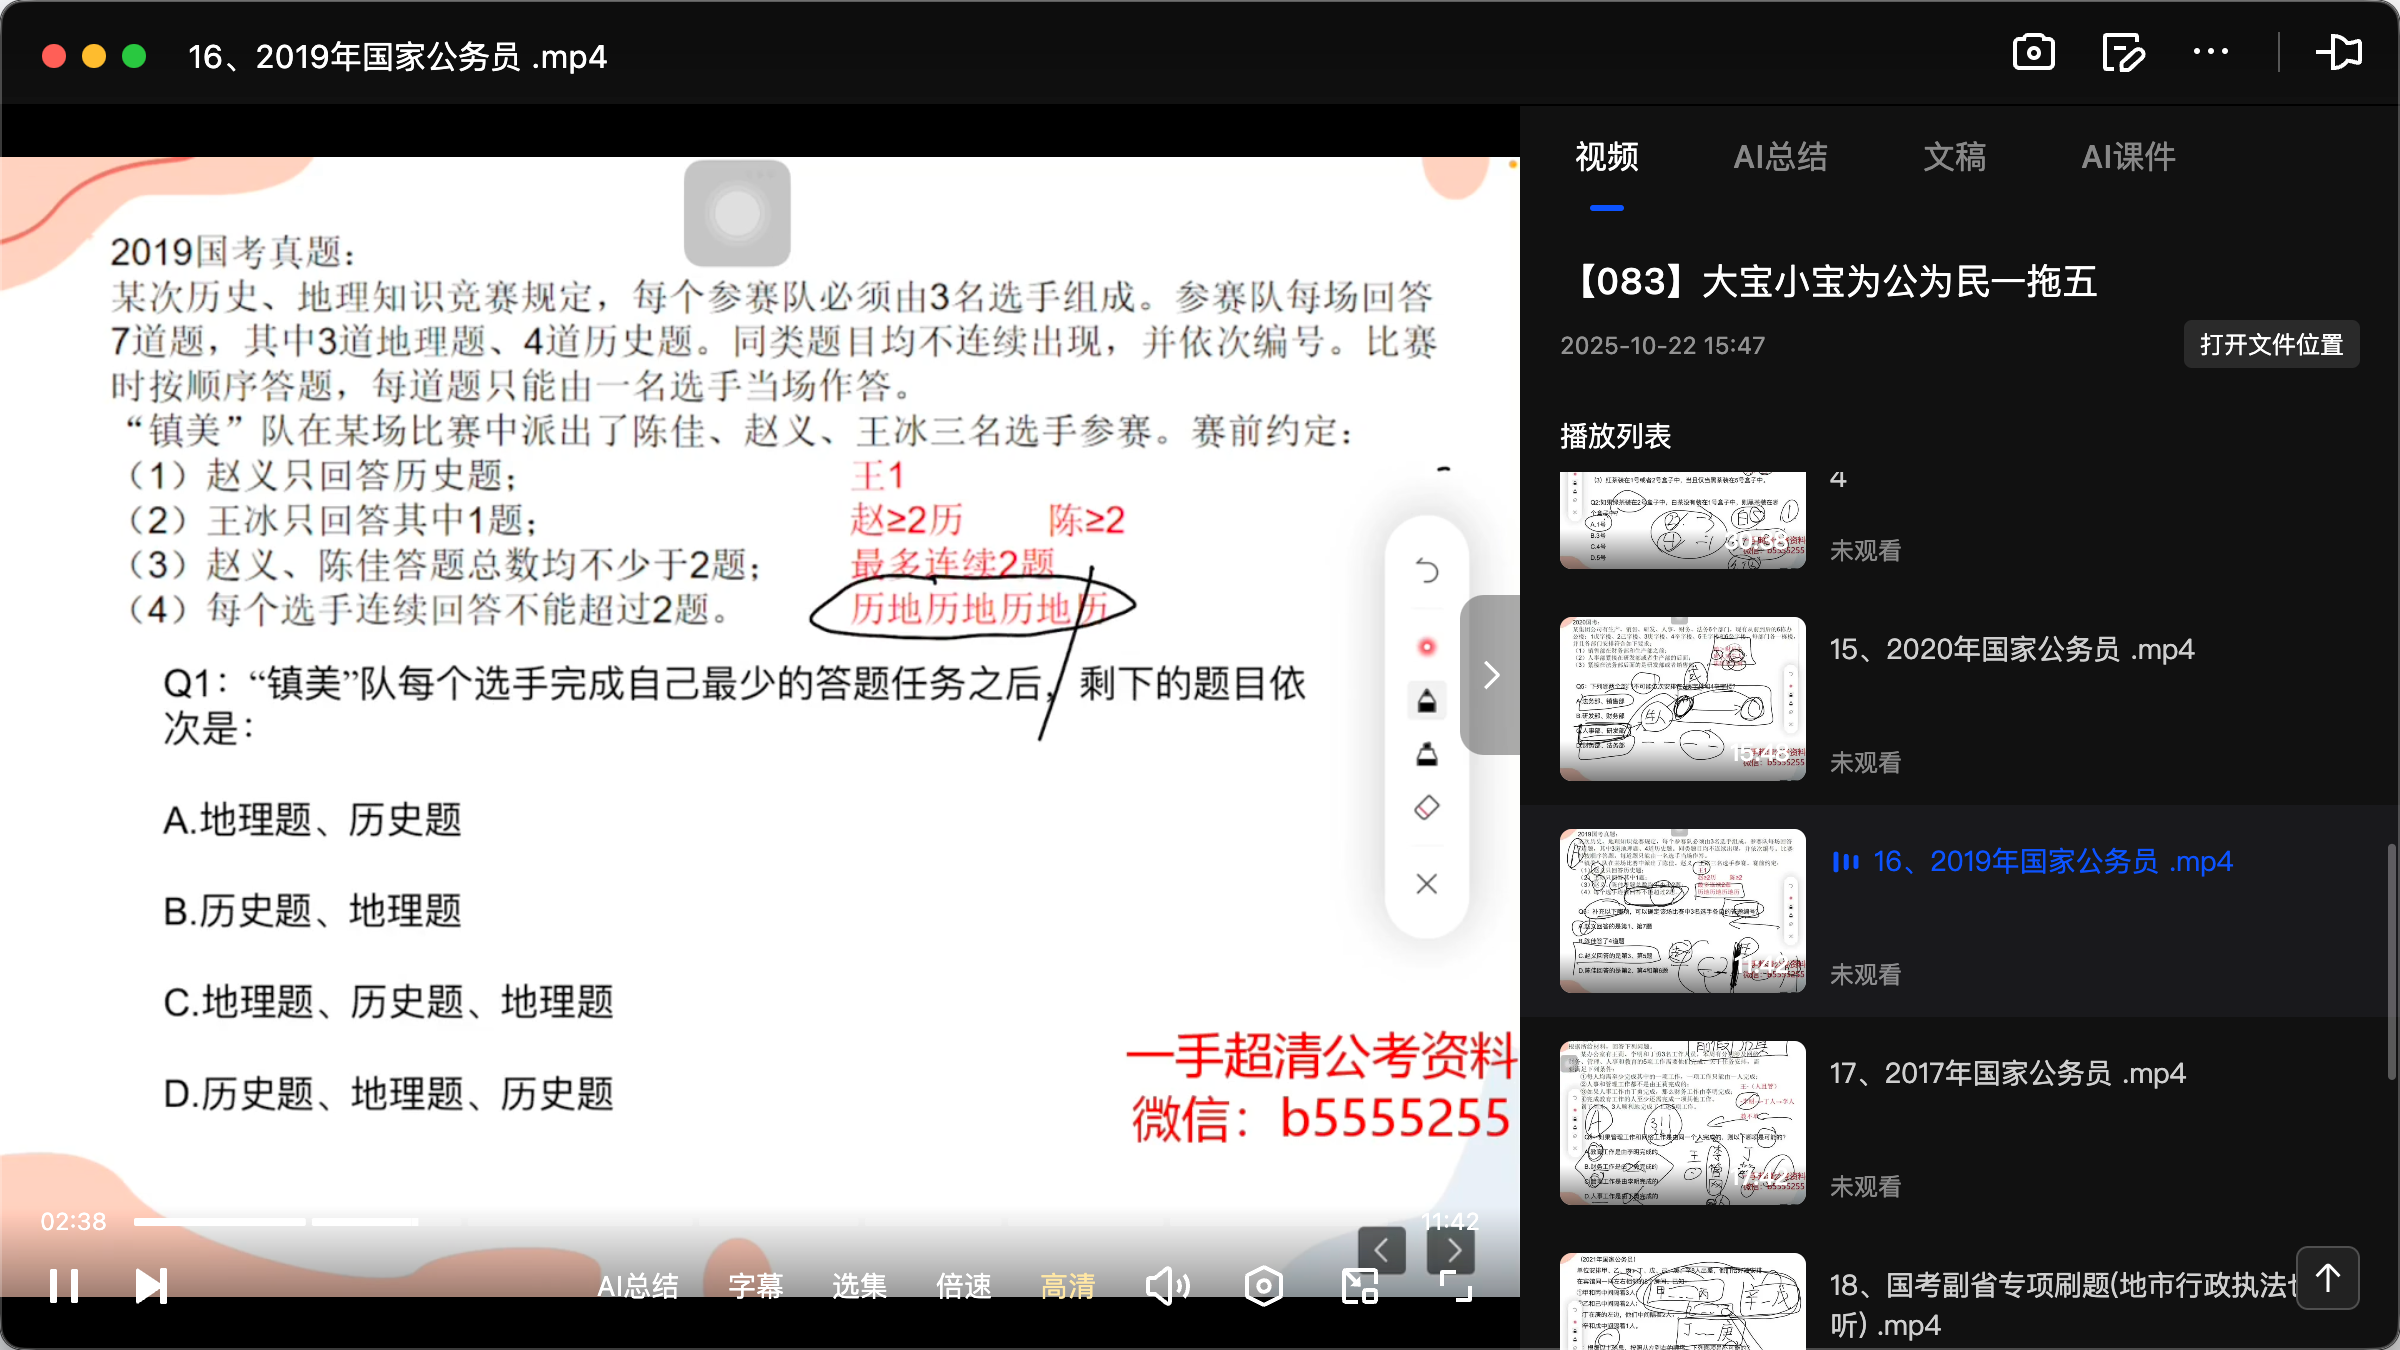Switch to the 文稿 tab
The image size is (2400, 1350).
(1953, 157)
